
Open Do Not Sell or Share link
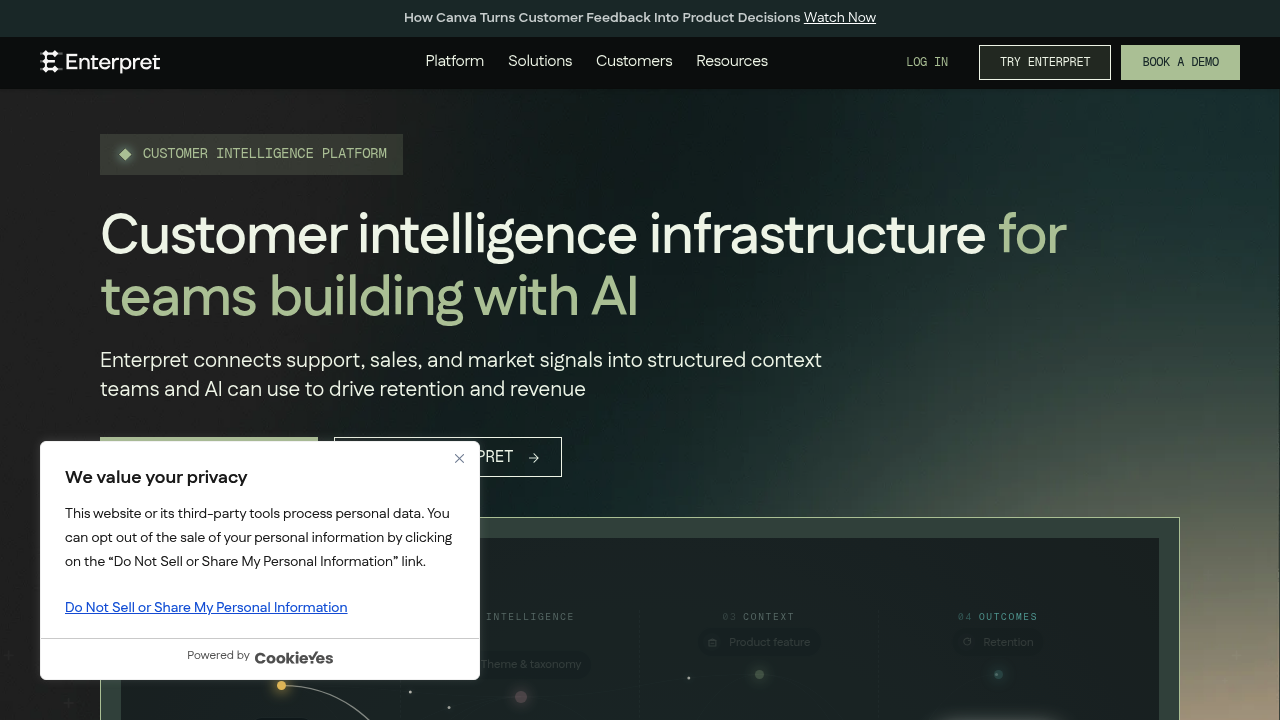(206, 607)
